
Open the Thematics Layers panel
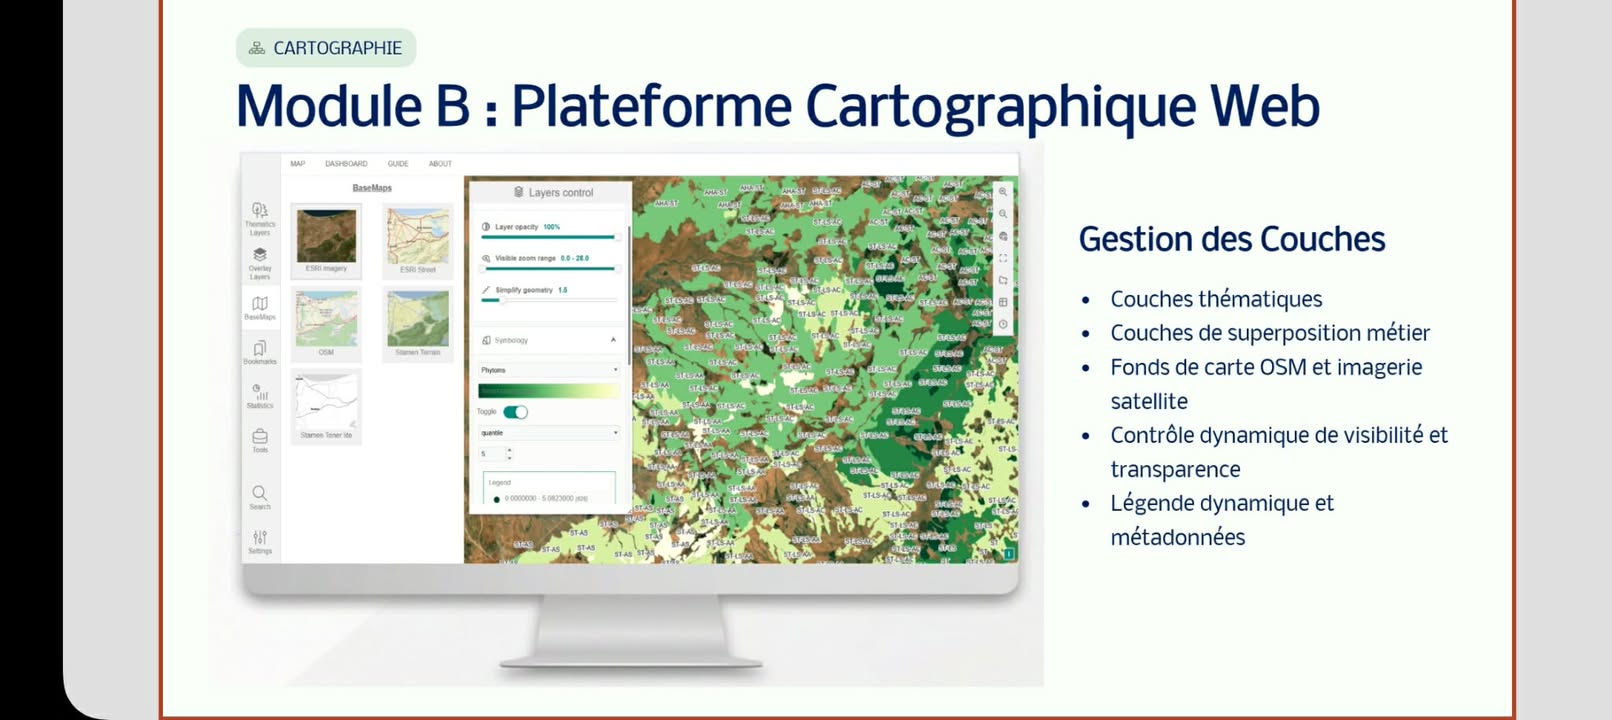[260, 216]
